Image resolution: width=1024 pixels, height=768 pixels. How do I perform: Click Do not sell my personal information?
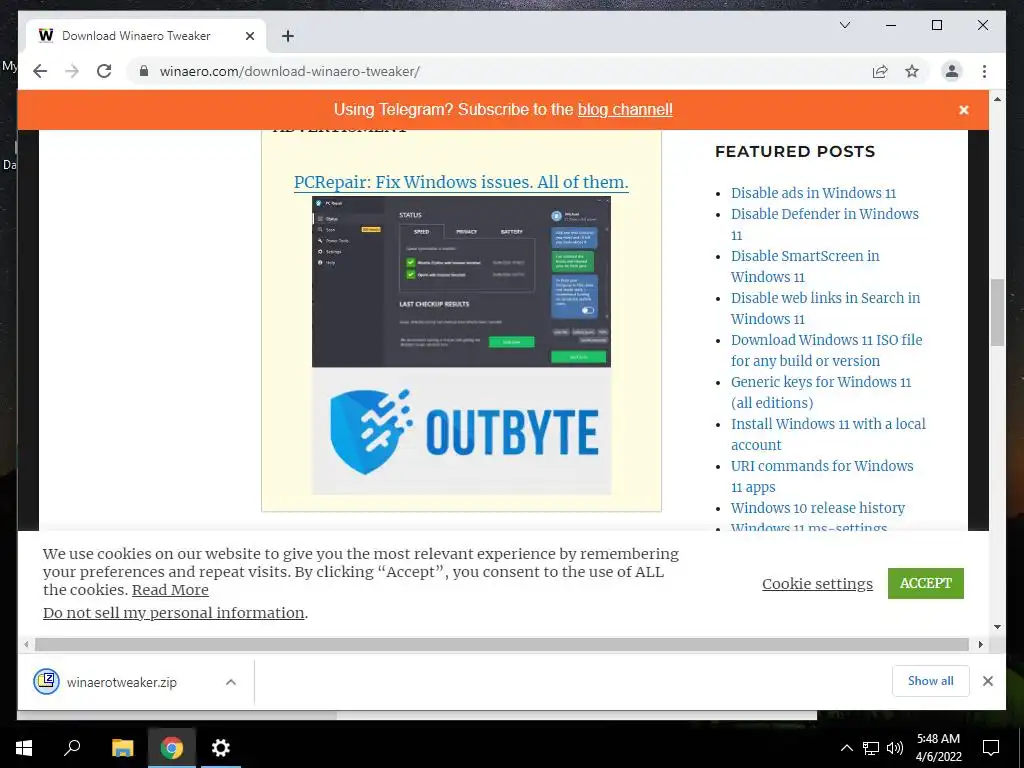point(174,613)
